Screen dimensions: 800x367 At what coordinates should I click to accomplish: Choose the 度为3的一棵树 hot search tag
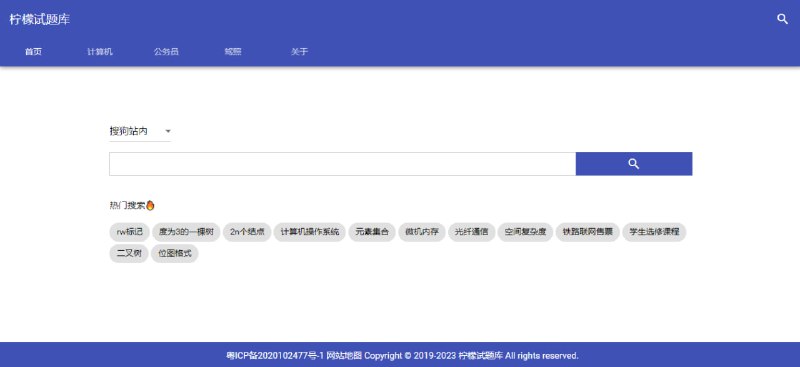[186, 232]
